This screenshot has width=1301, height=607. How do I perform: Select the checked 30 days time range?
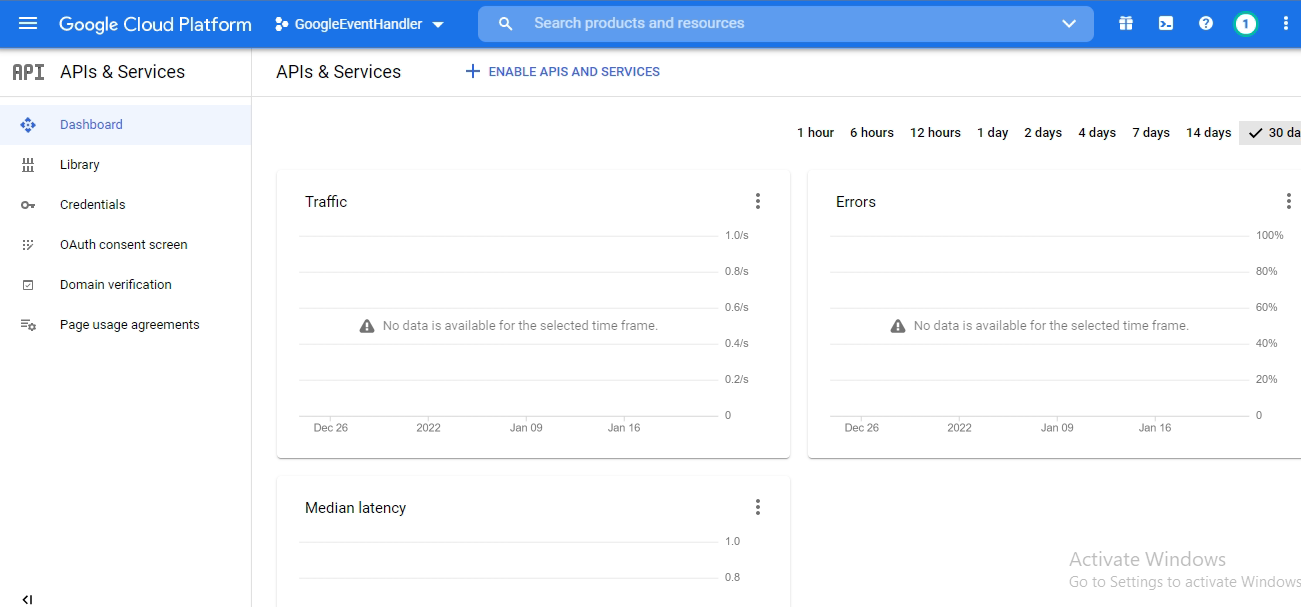point(1271,133)
